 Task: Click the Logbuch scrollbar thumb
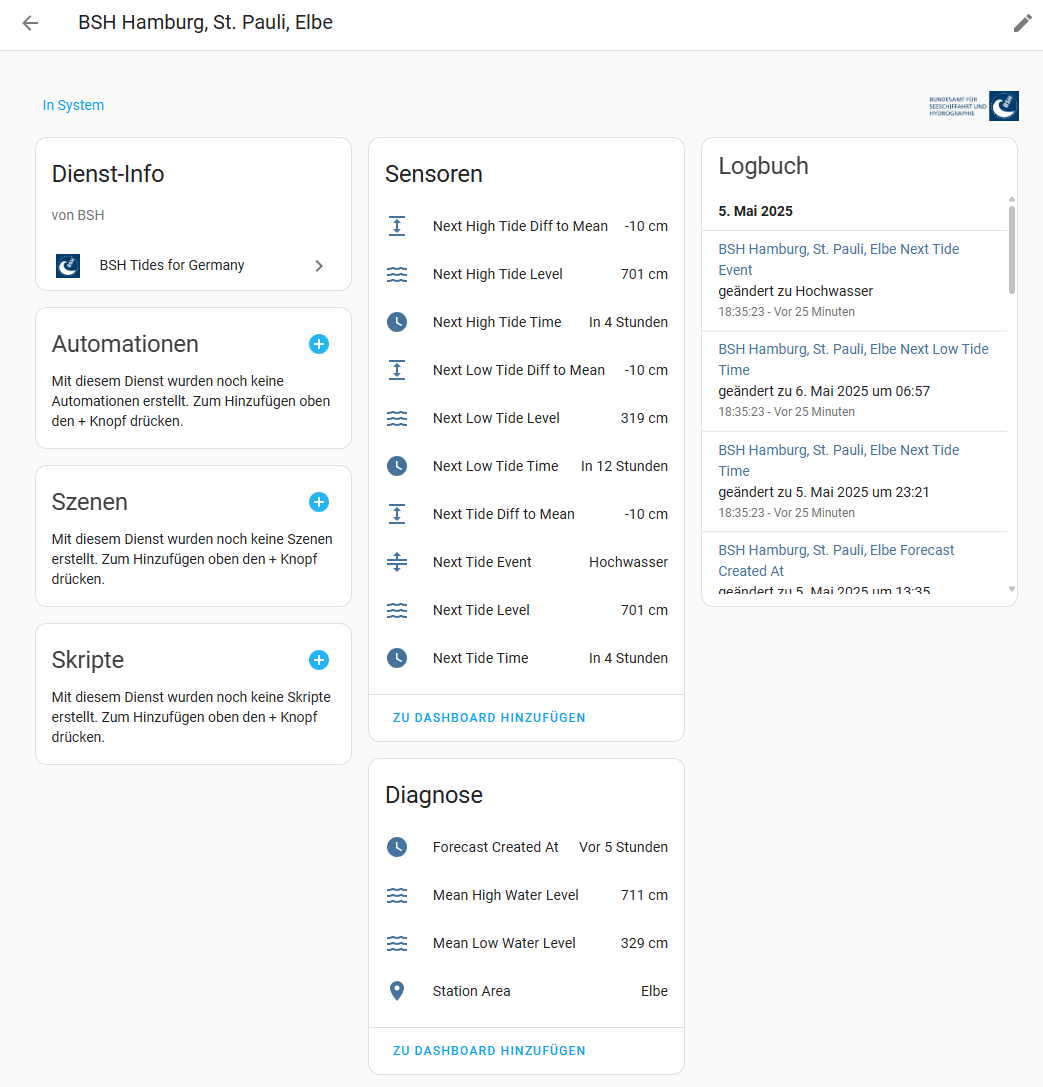tap(1012, 250)
